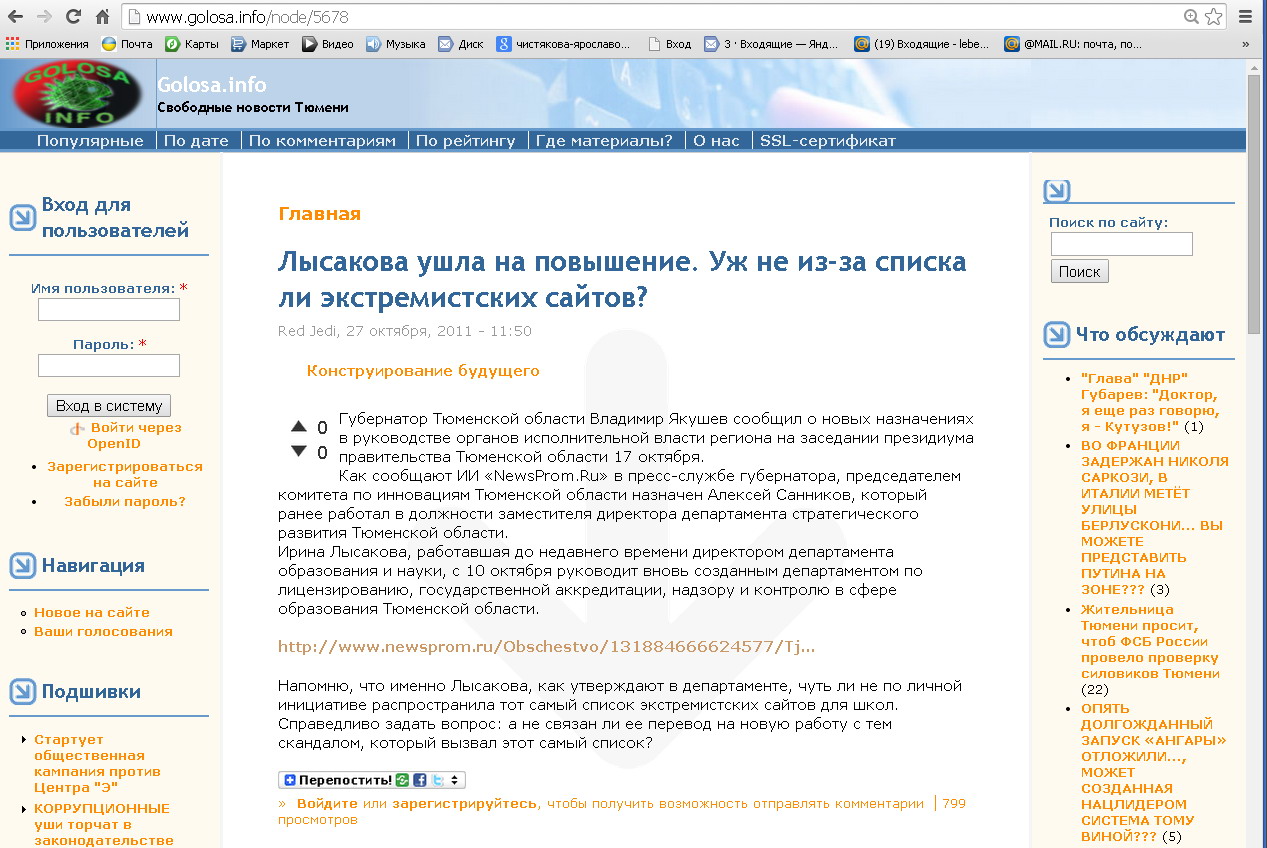Vote up with the up arrow

[298, 426]
